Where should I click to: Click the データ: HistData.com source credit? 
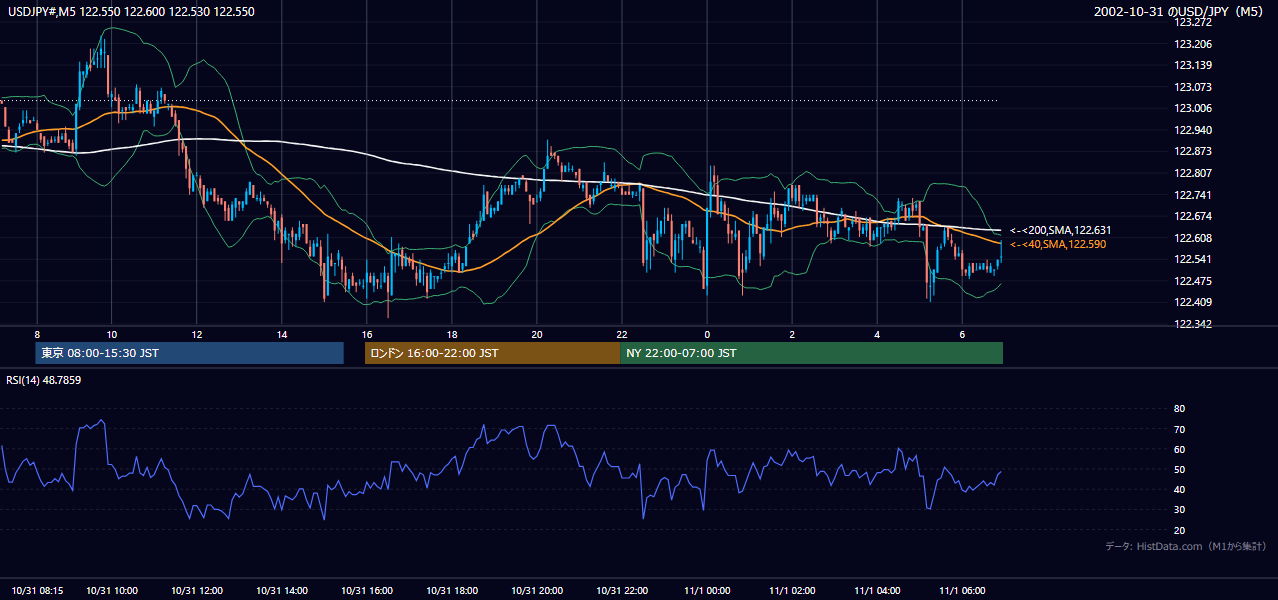(x=1185, y=546)
